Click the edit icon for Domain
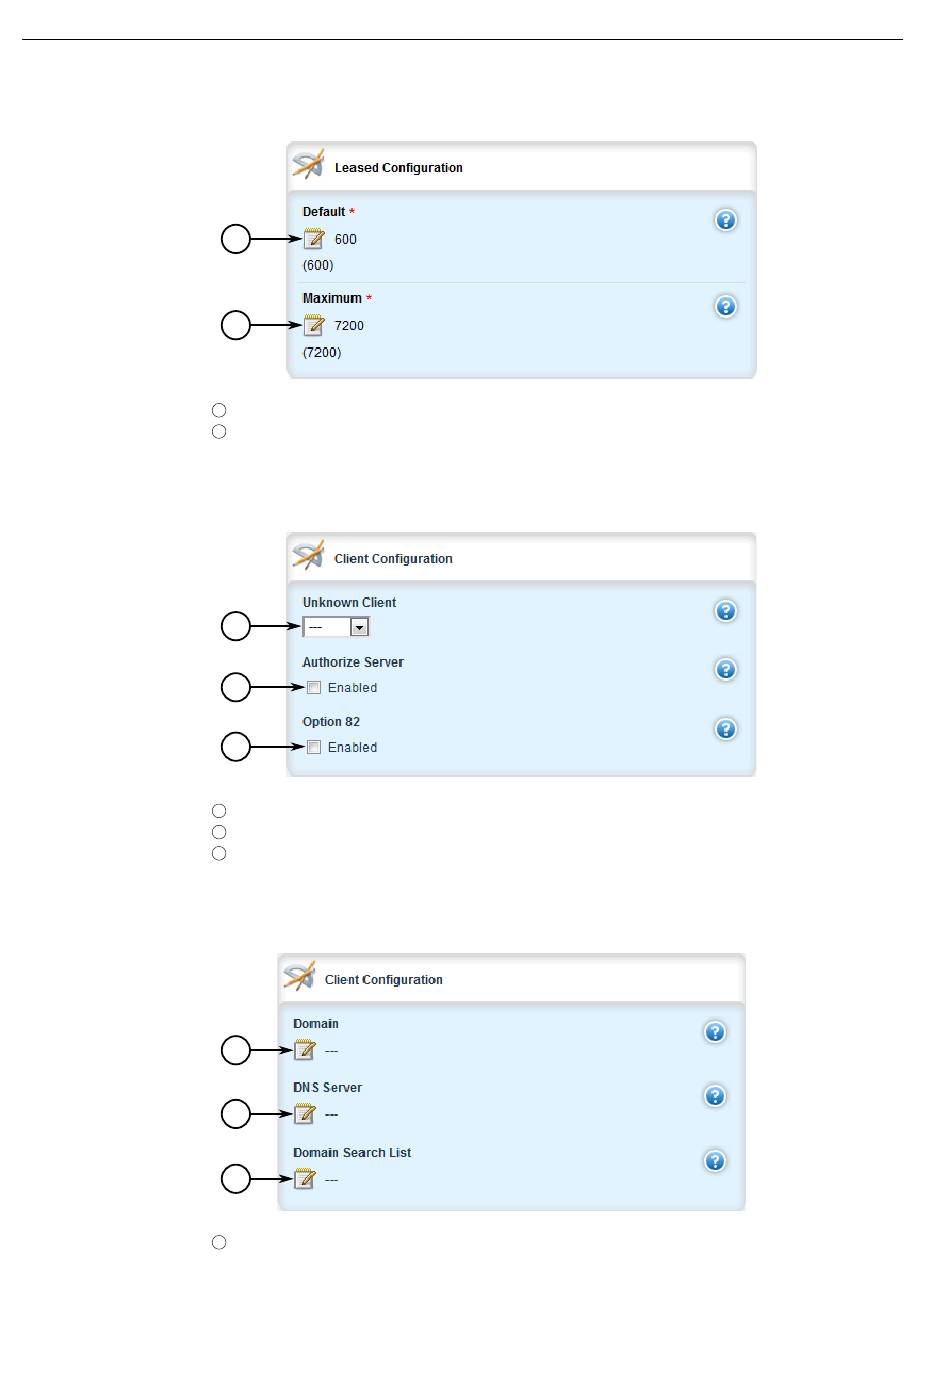 pos(304,1050)
